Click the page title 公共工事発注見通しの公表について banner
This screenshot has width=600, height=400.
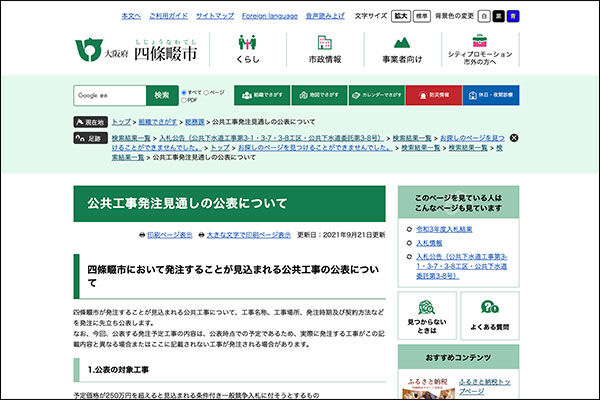(x=229, y=204)
